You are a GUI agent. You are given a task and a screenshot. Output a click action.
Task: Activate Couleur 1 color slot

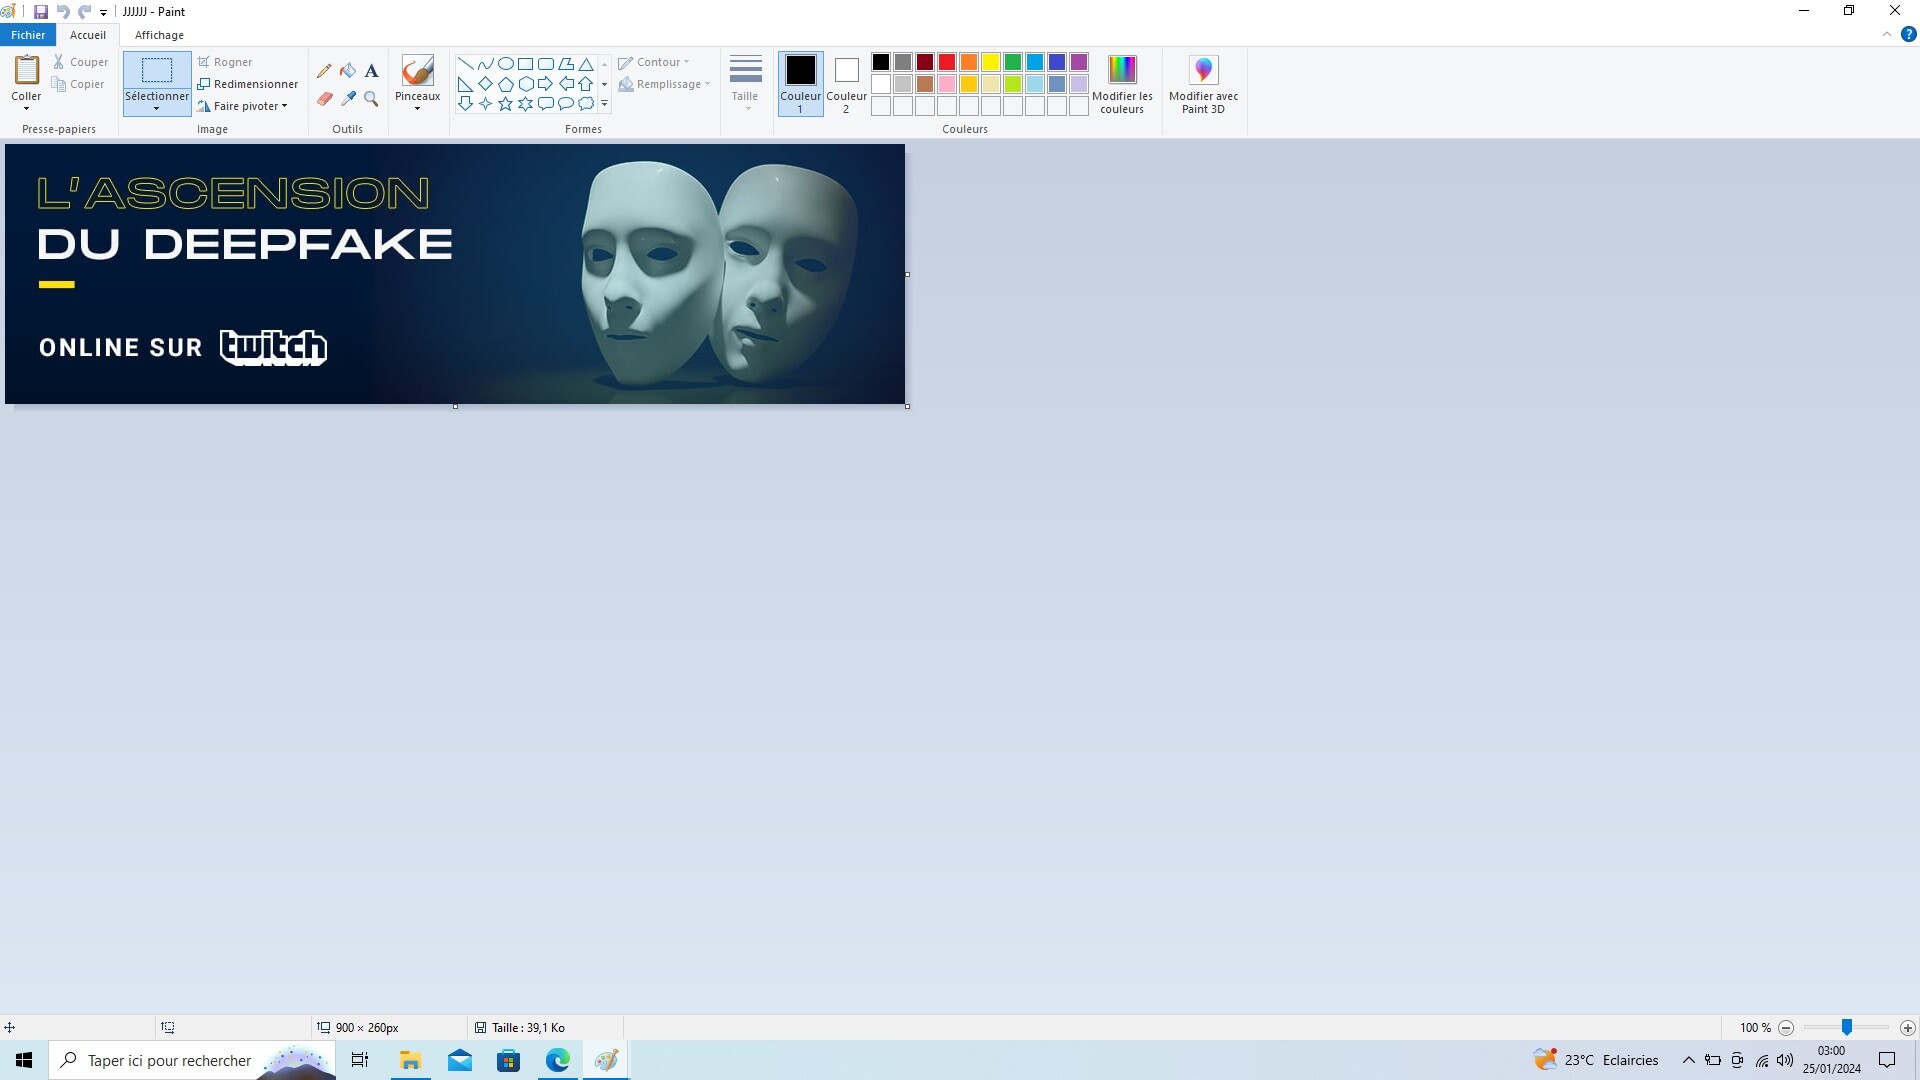tap(800, 83)
